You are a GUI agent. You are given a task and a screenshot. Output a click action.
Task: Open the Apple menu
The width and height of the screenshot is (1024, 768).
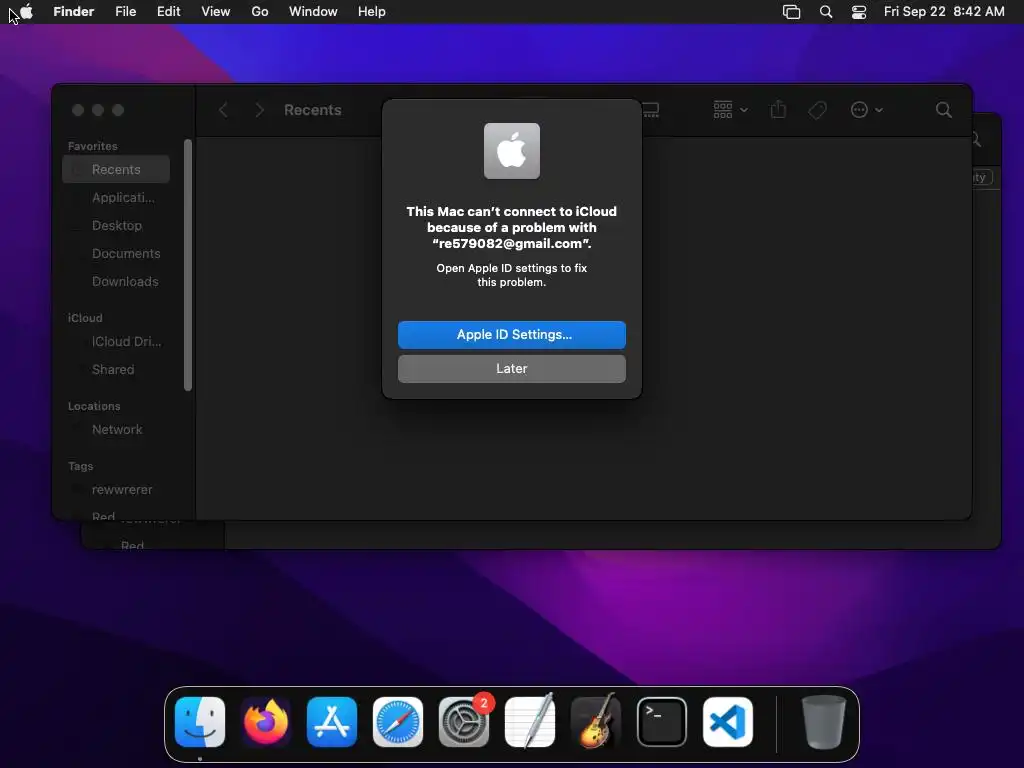[x=26, y=11]
